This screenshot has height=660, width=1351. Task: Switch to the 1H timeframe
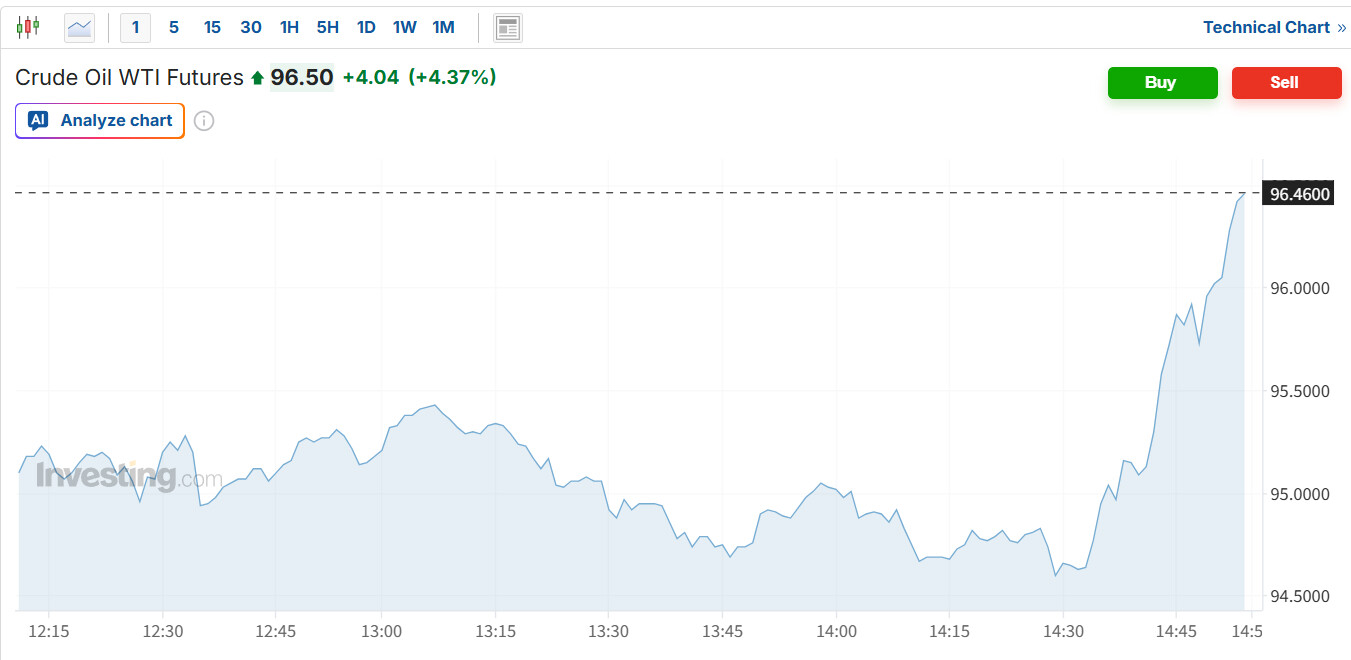tap(289, 27)
